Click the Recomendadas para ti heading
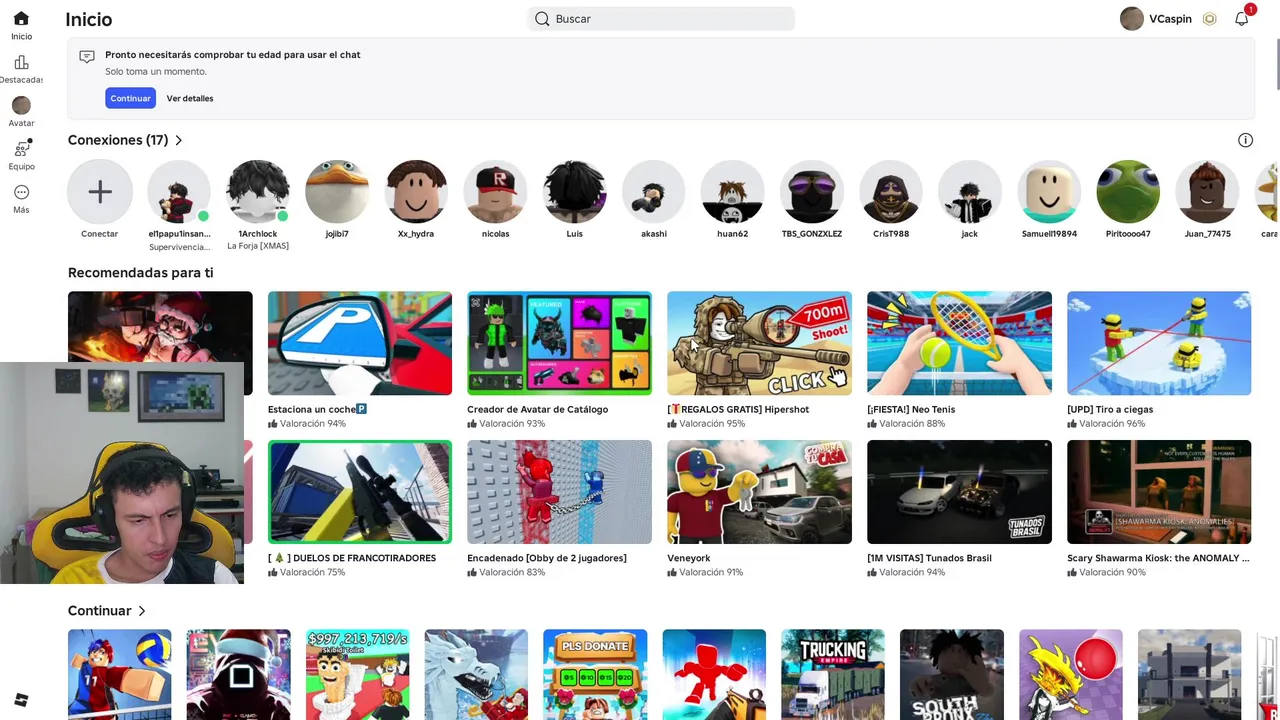The width and height of the screenshot is (1280, 720). (140, 272)
